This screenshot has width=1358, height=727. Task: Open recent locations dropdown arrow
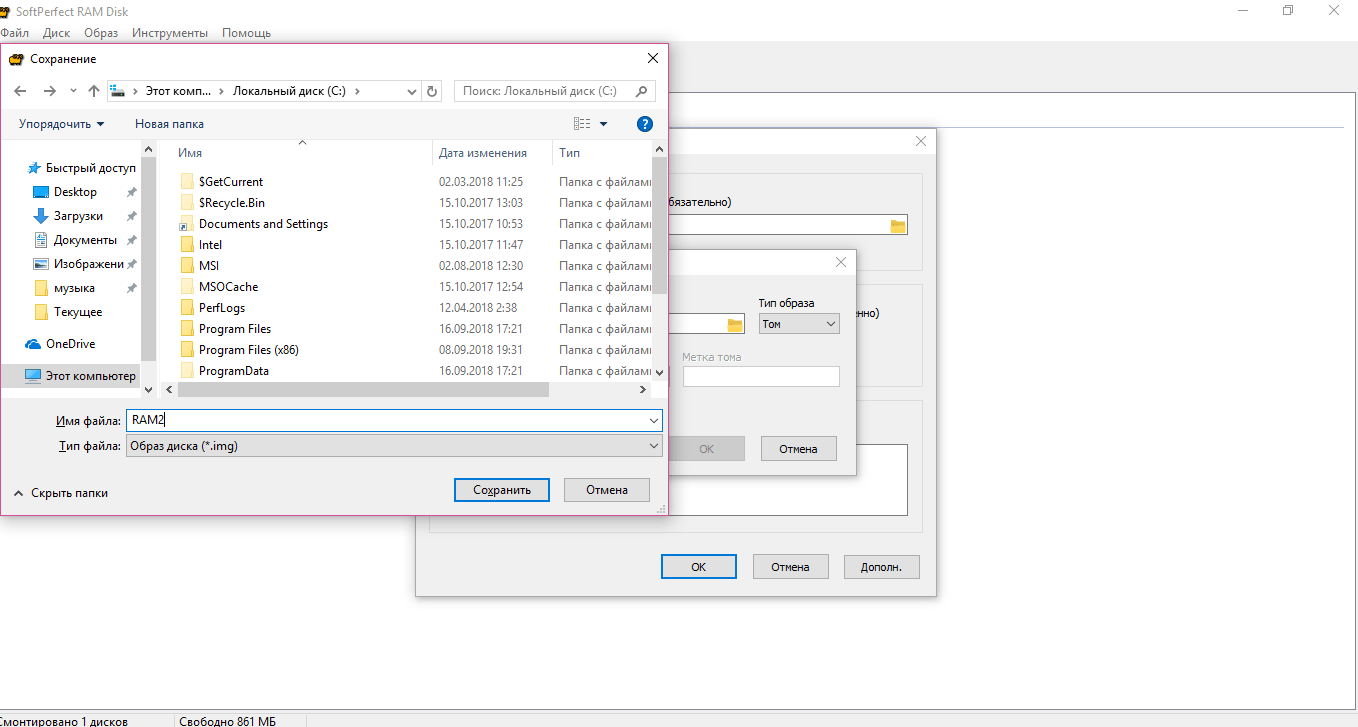(x=74, y=91)
